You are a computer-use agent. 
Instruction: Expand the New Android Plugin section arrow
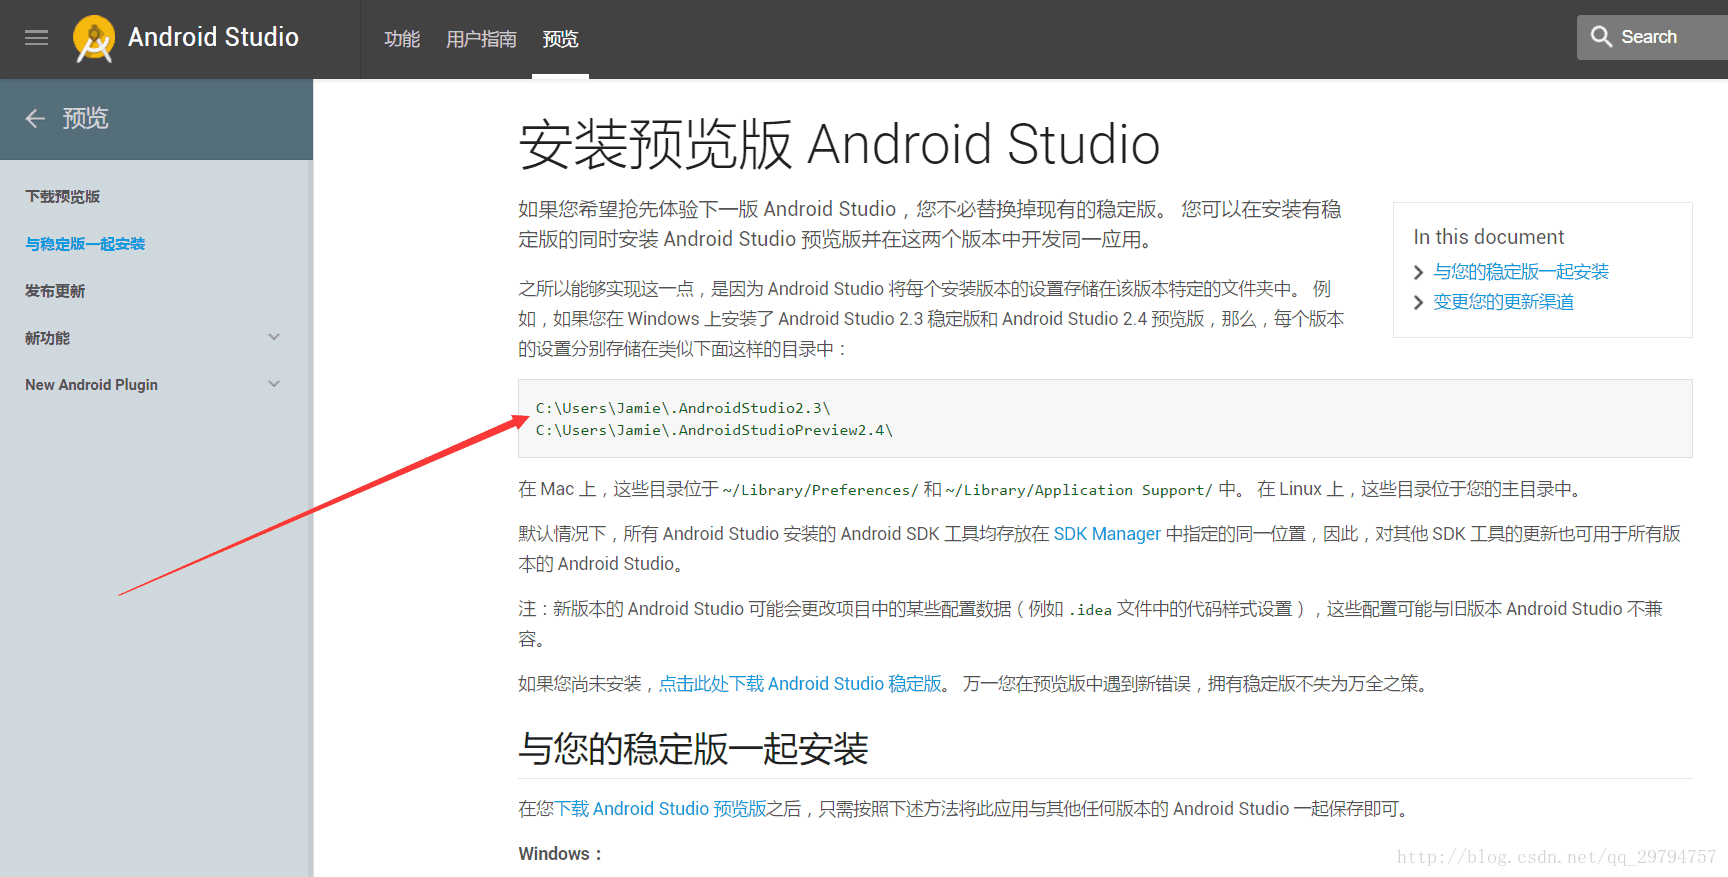coord(274,384)
